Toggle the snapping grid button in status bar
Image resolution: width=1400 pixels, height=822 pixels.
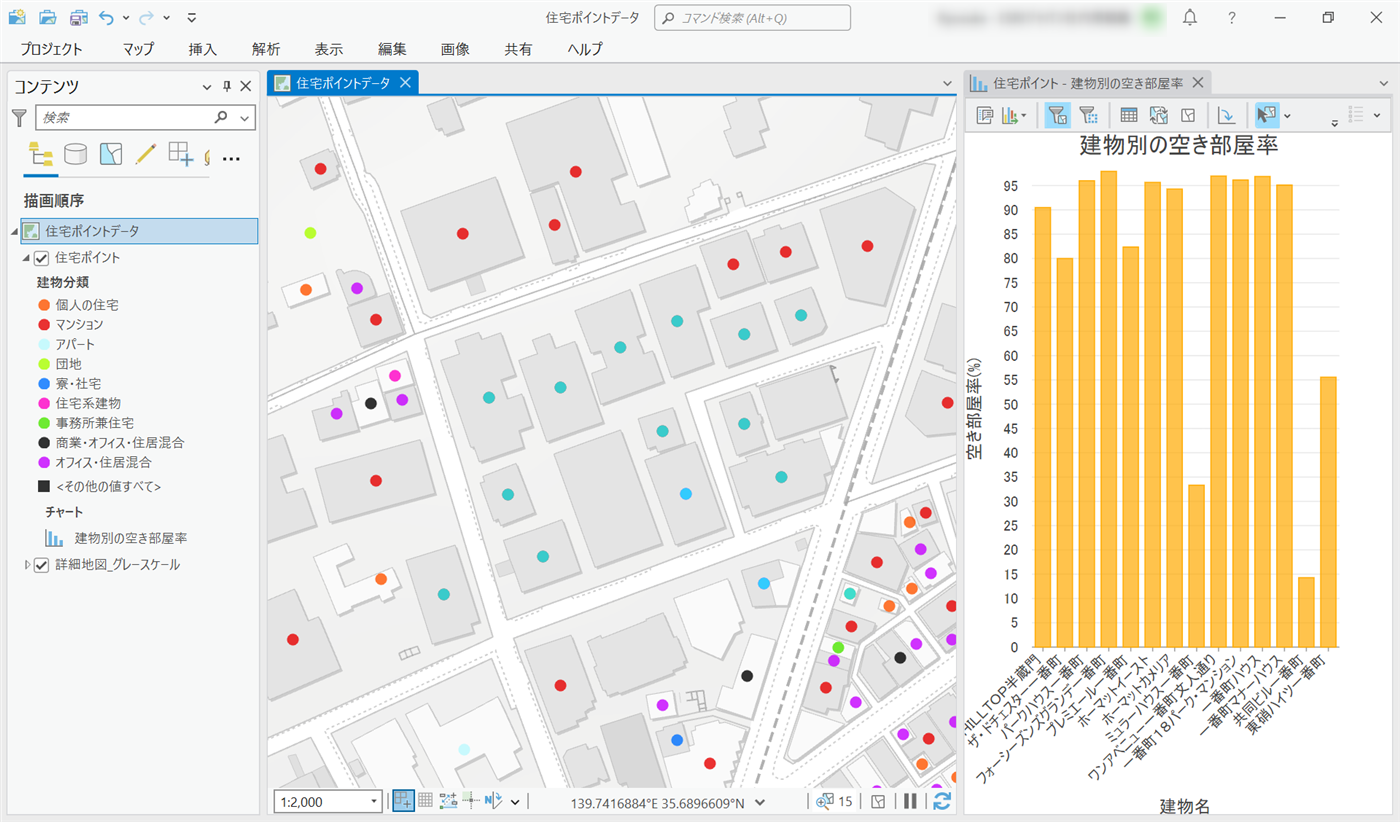pyautogui.click(x=425, y=801)
